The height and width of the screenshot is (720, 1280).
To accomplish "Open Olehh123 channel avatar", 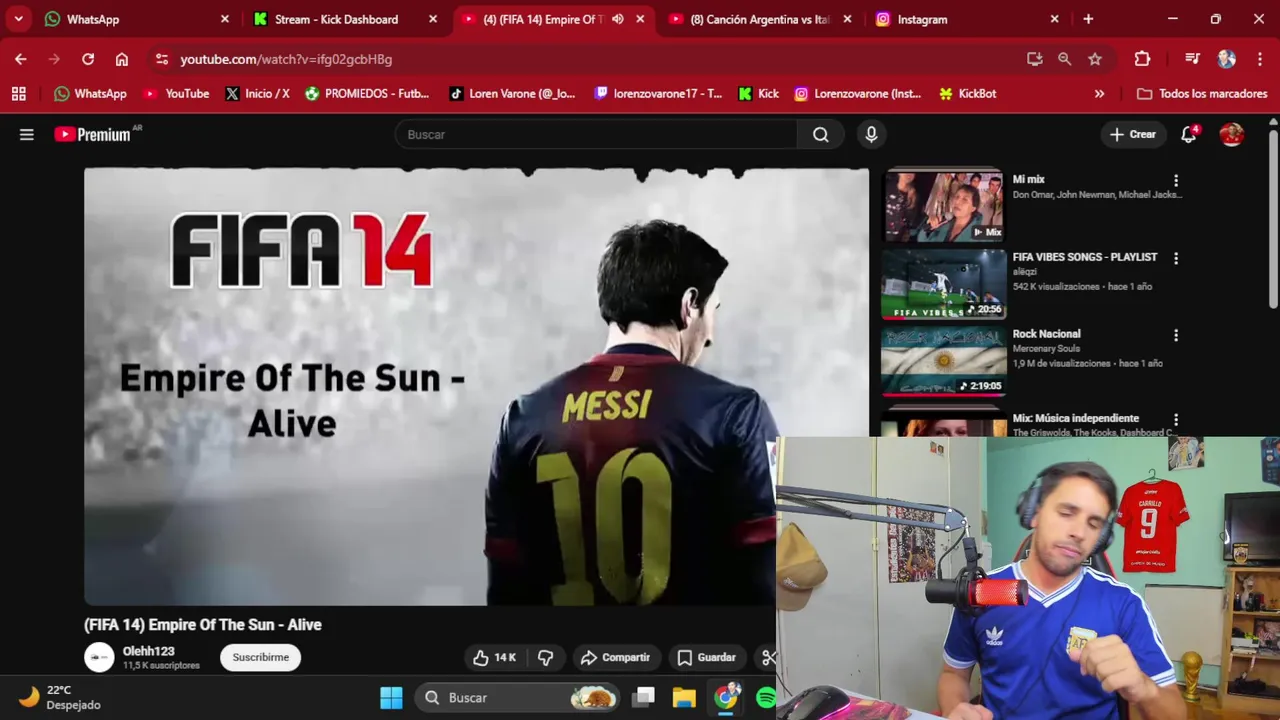I will (99, 657).
